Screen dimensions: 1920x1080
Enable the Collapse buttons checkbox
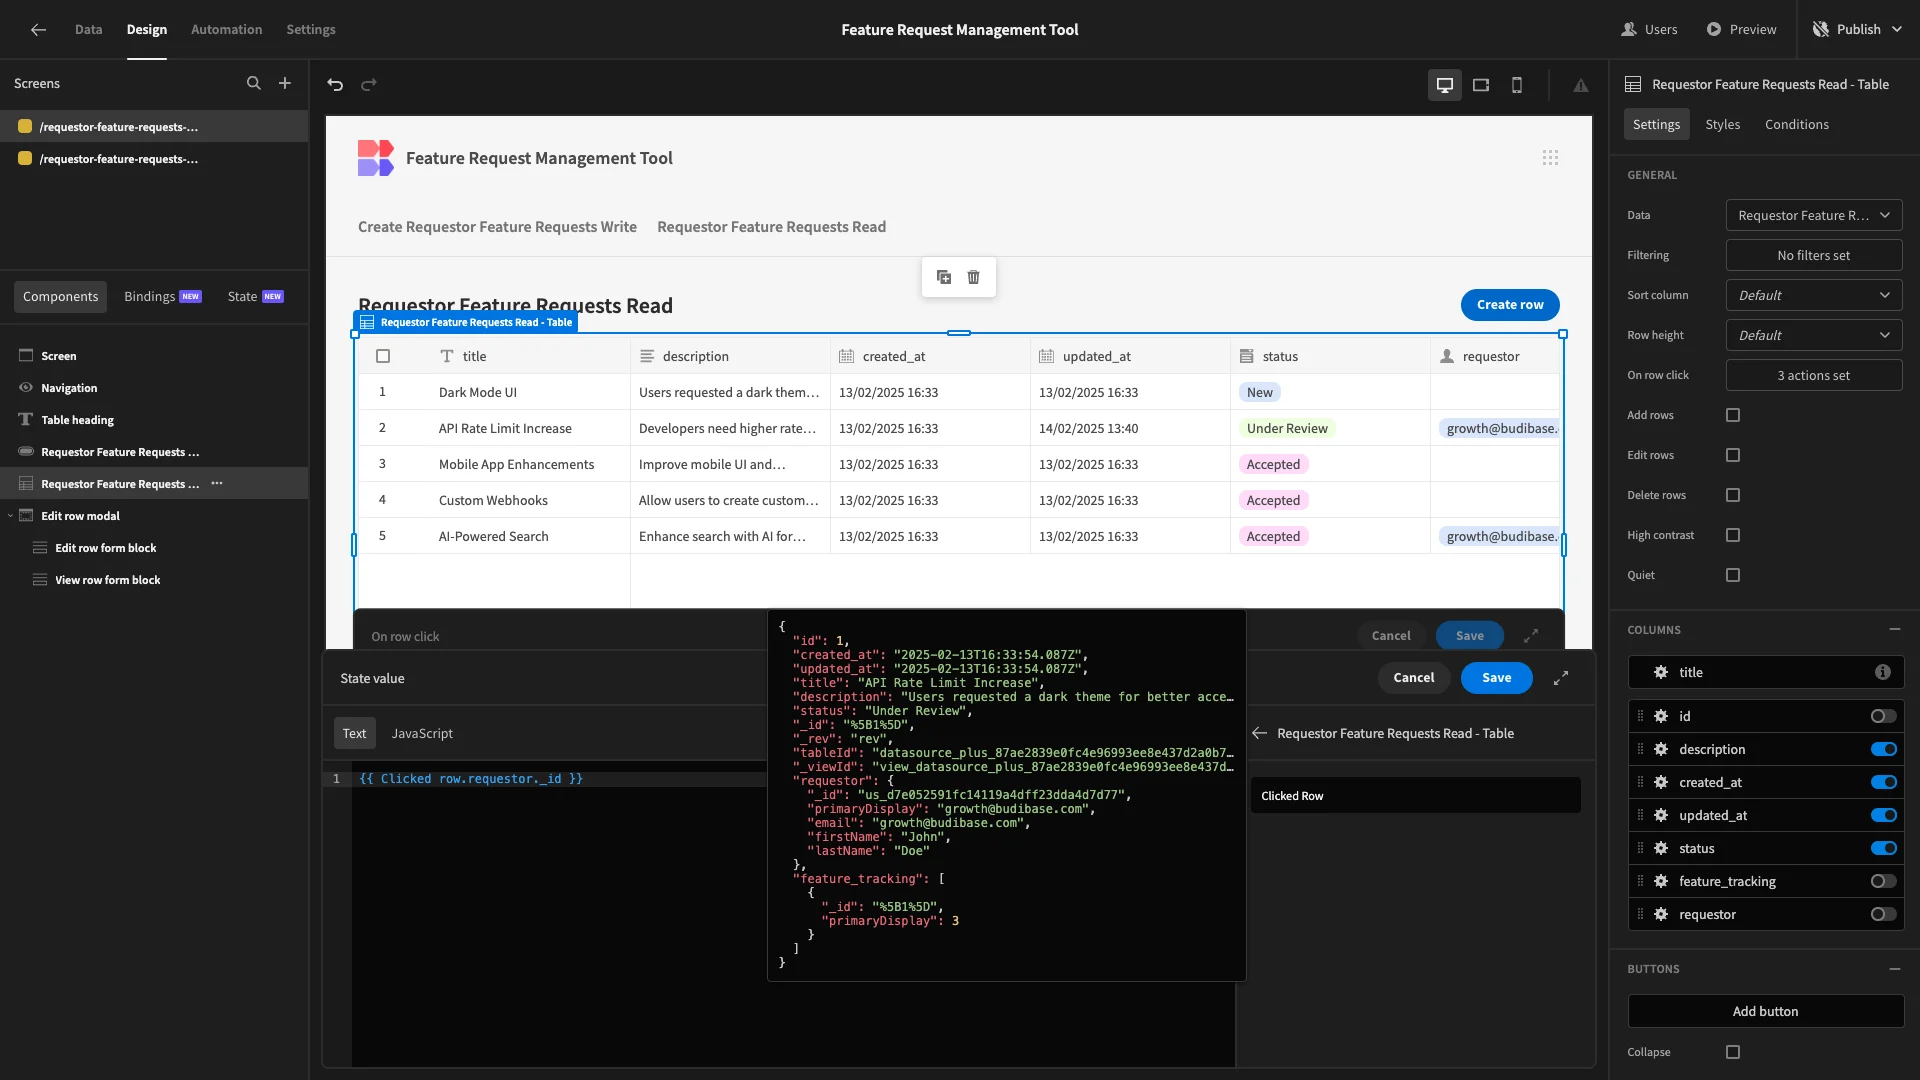point(1733,1052)
